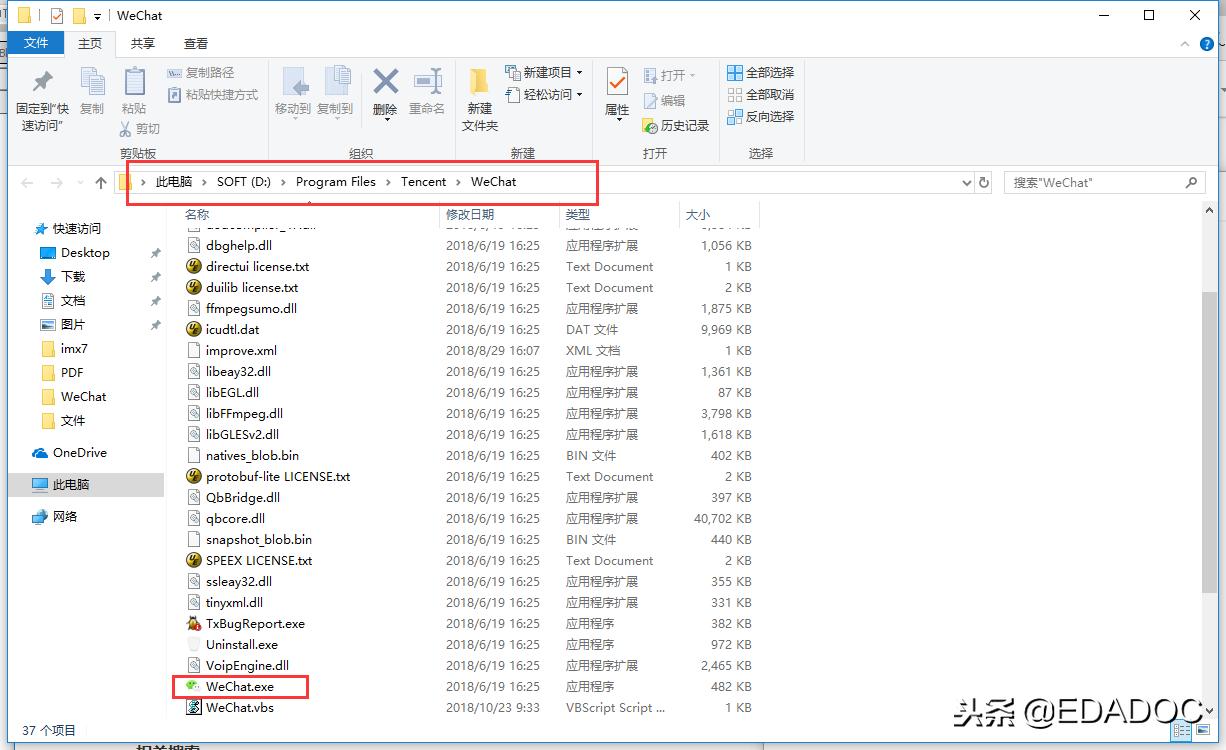The image size is (1226, 750).
Task: Switch to the Share (共享) tab
Action: point(143,43)
